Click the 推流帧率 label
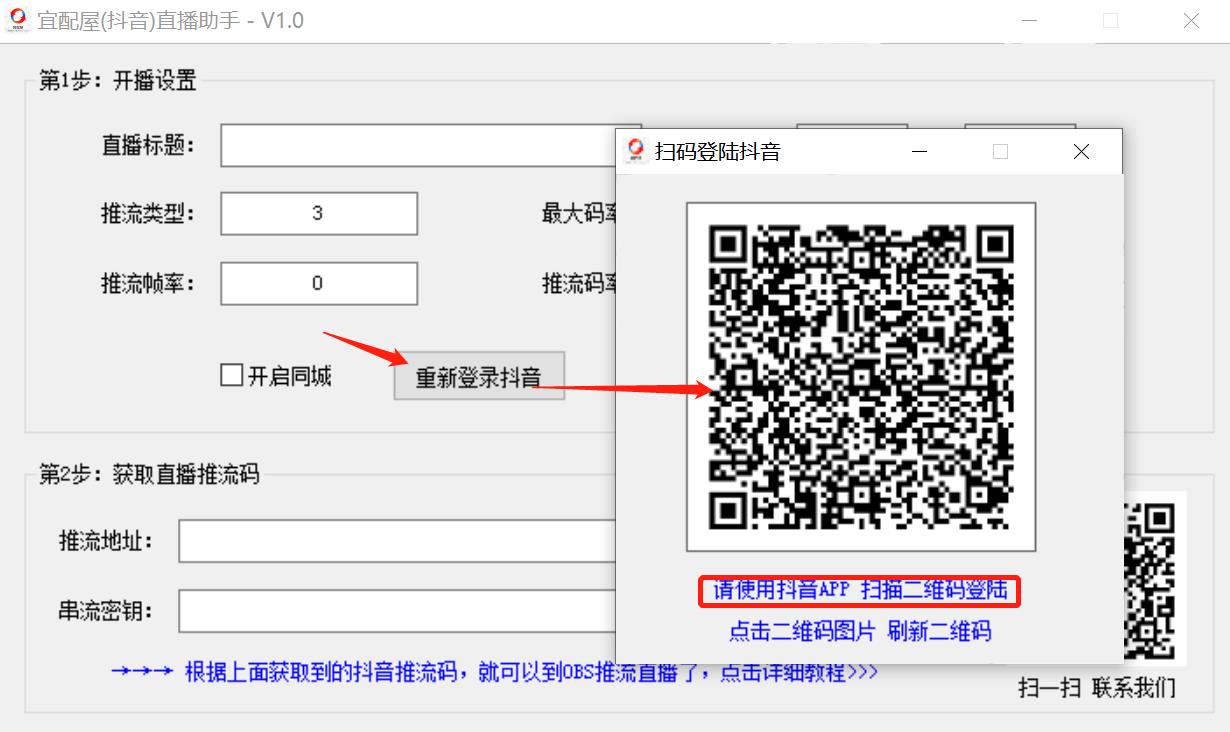1230x732 pixels. (148, 283)
